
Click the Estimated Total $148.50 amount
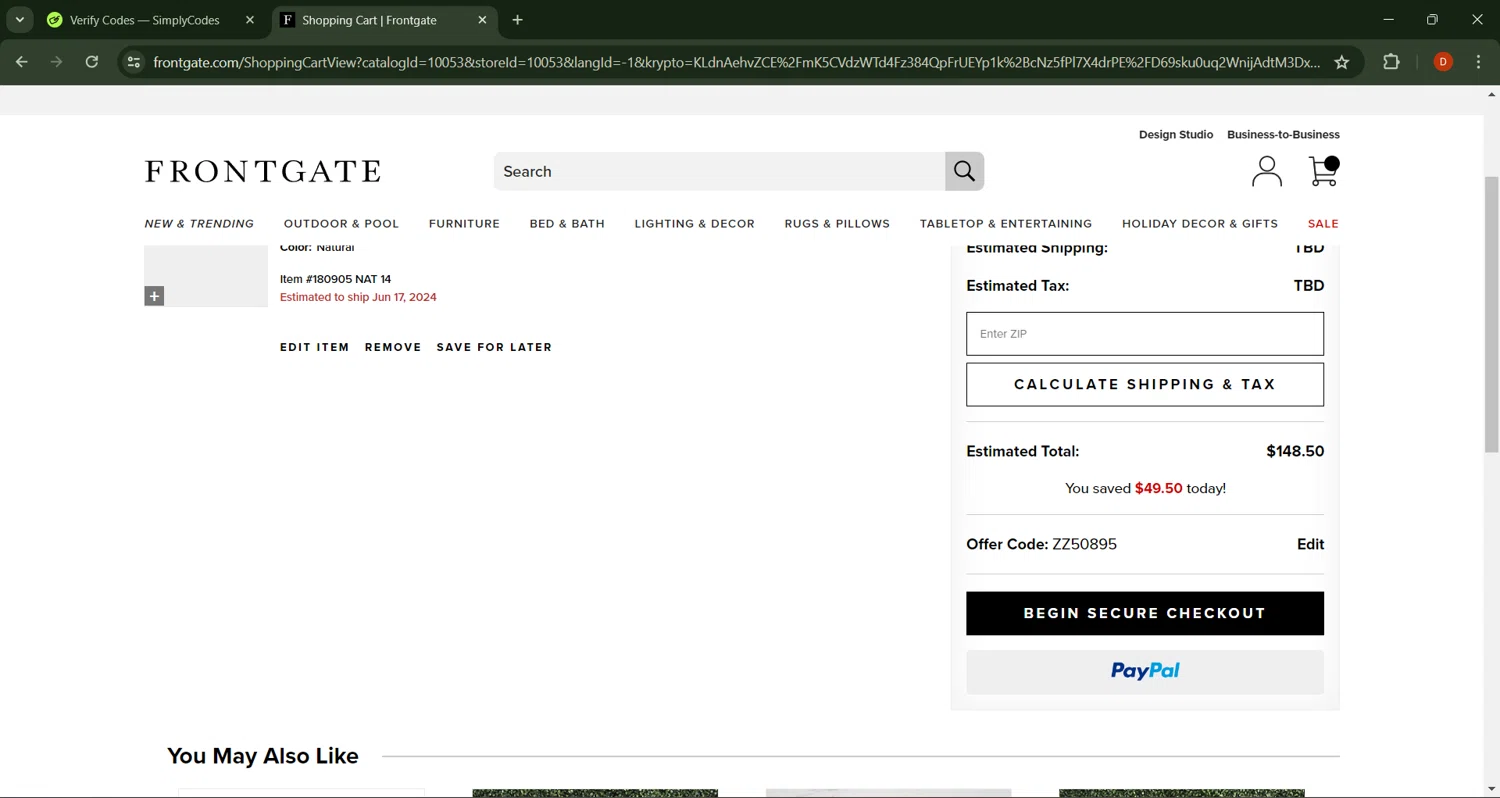[x=1295, y=451]
